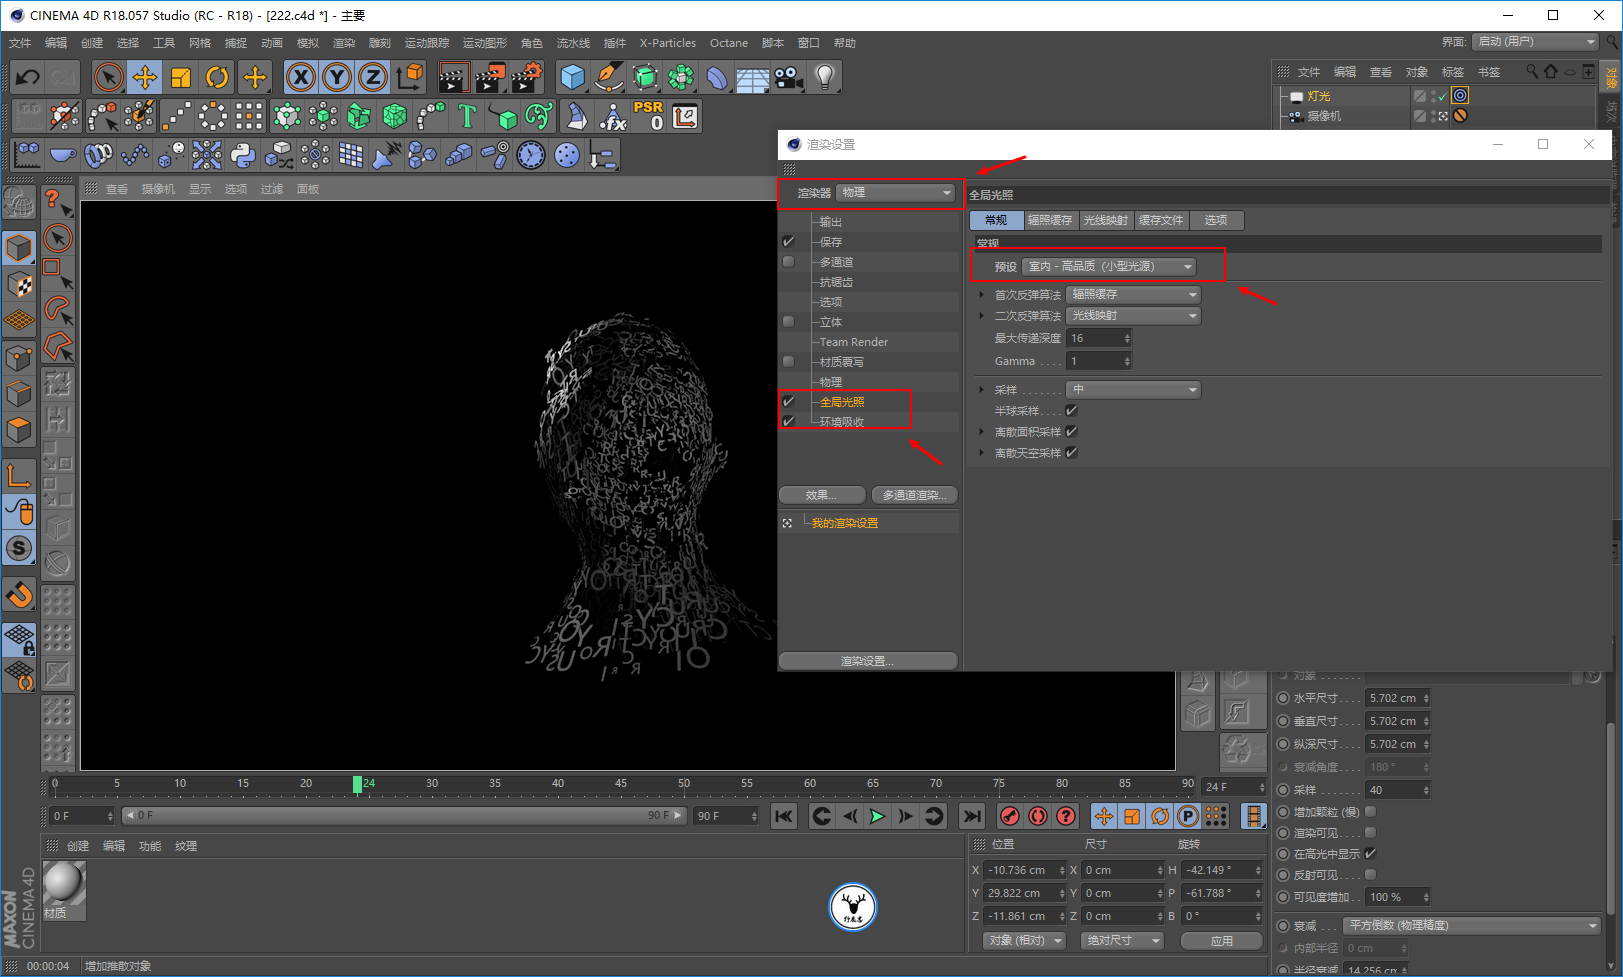Open the 首次反弹算法 dropdown

click(x=1133, y=295)
